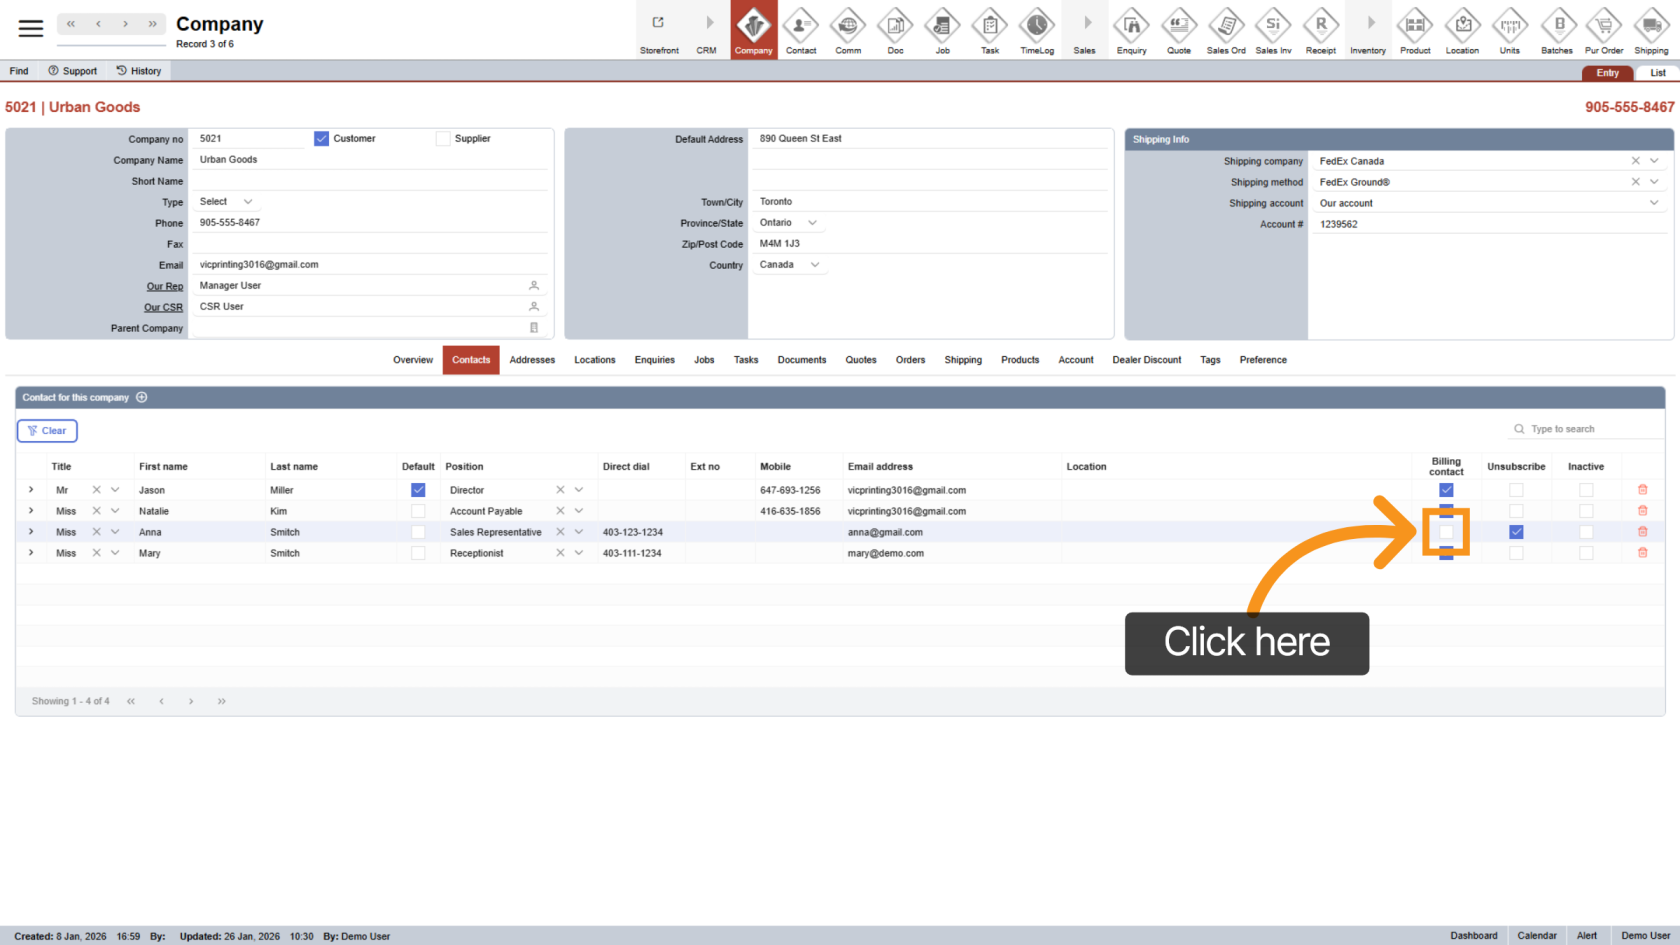Click add contact plus icon

(142, 397)
